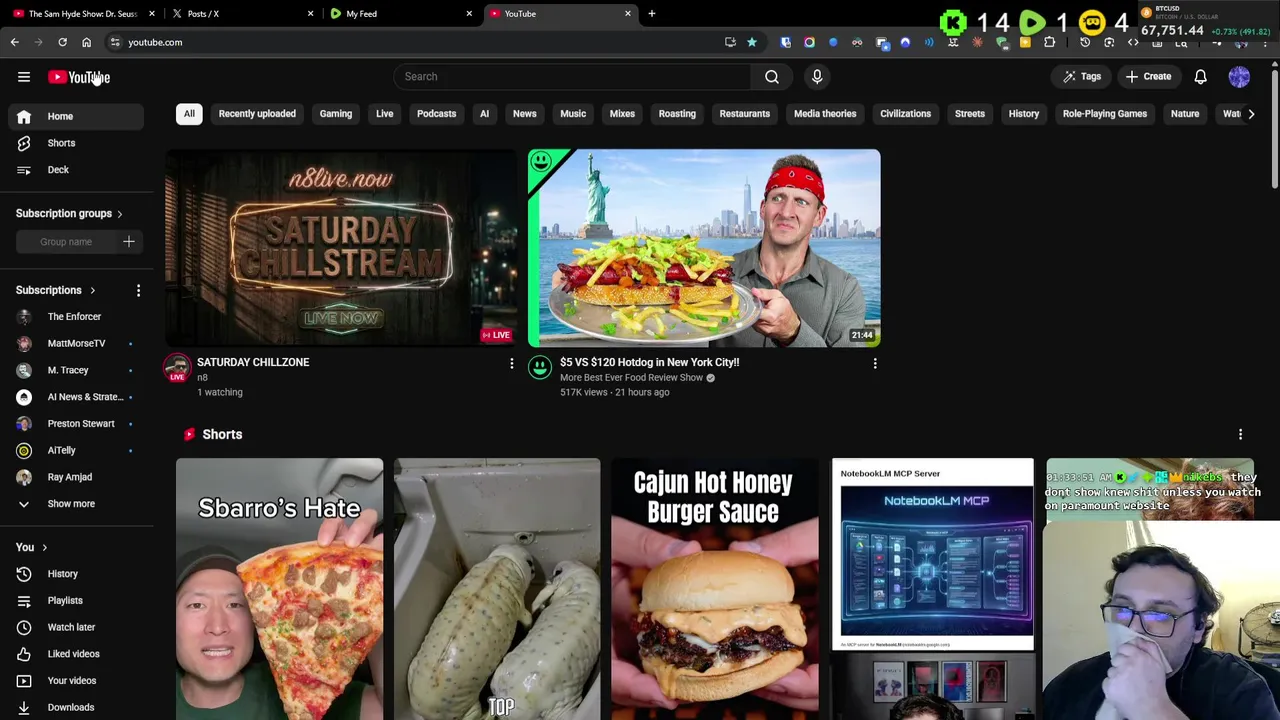Open the account avatar menu
Screen dimensions: 1280x720
pos(1239,76)
